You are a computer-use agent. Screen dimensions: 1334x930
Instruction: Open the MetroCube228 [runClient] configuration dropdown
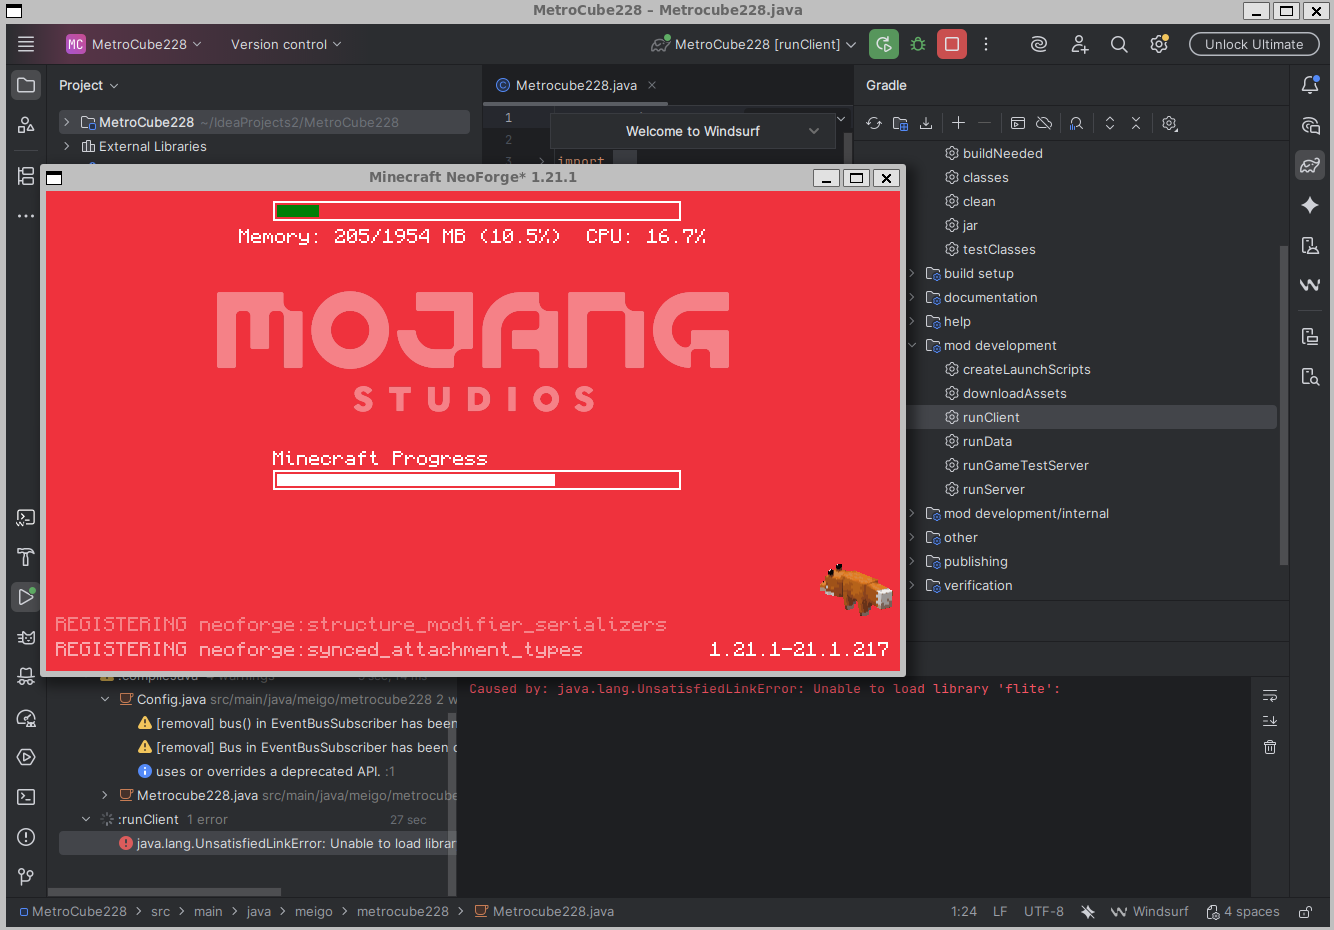click(x=752, y=44)
